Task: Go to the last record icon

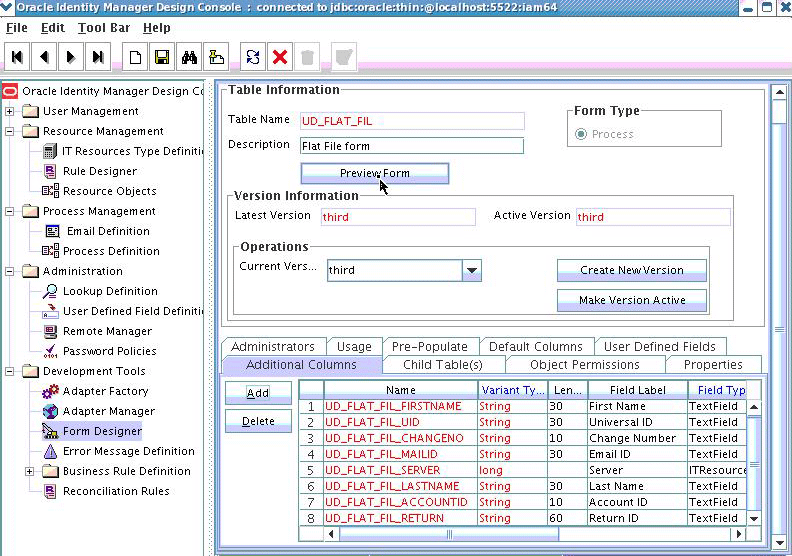Action: 97,57
